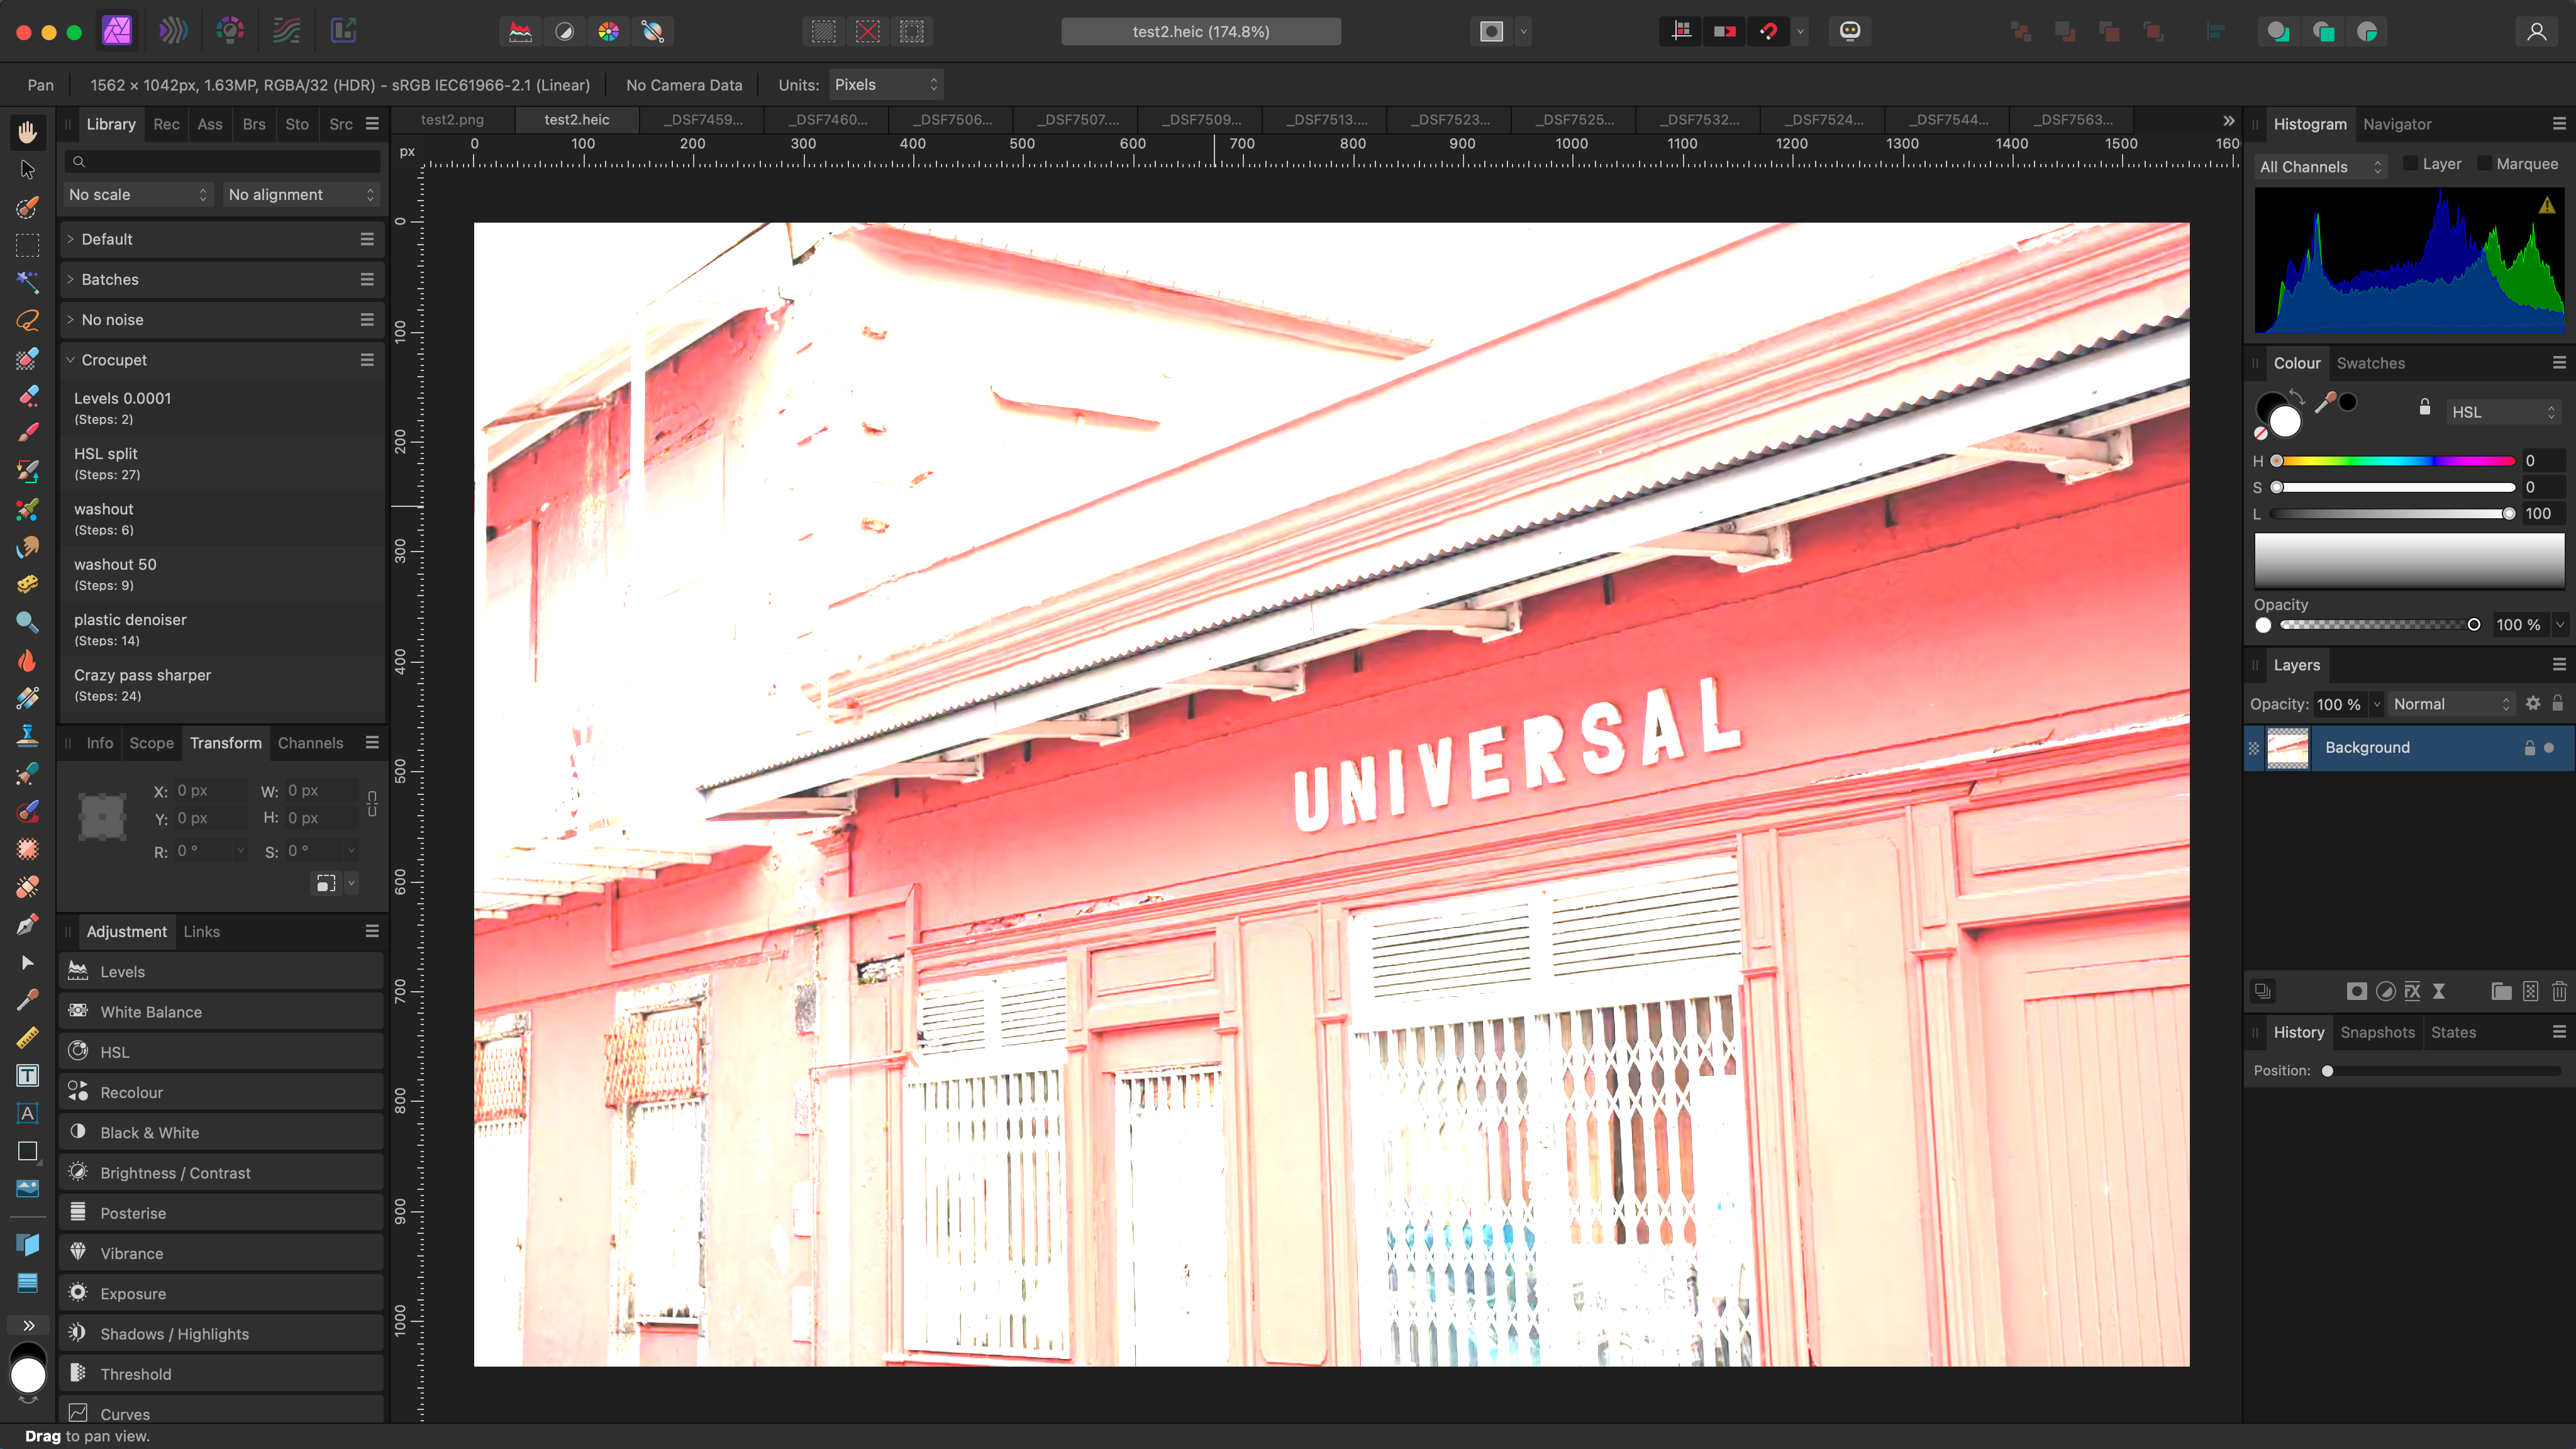The image size is (2576, 1449).
Task: Open the account profile icon
Action: pos(2537,31)
